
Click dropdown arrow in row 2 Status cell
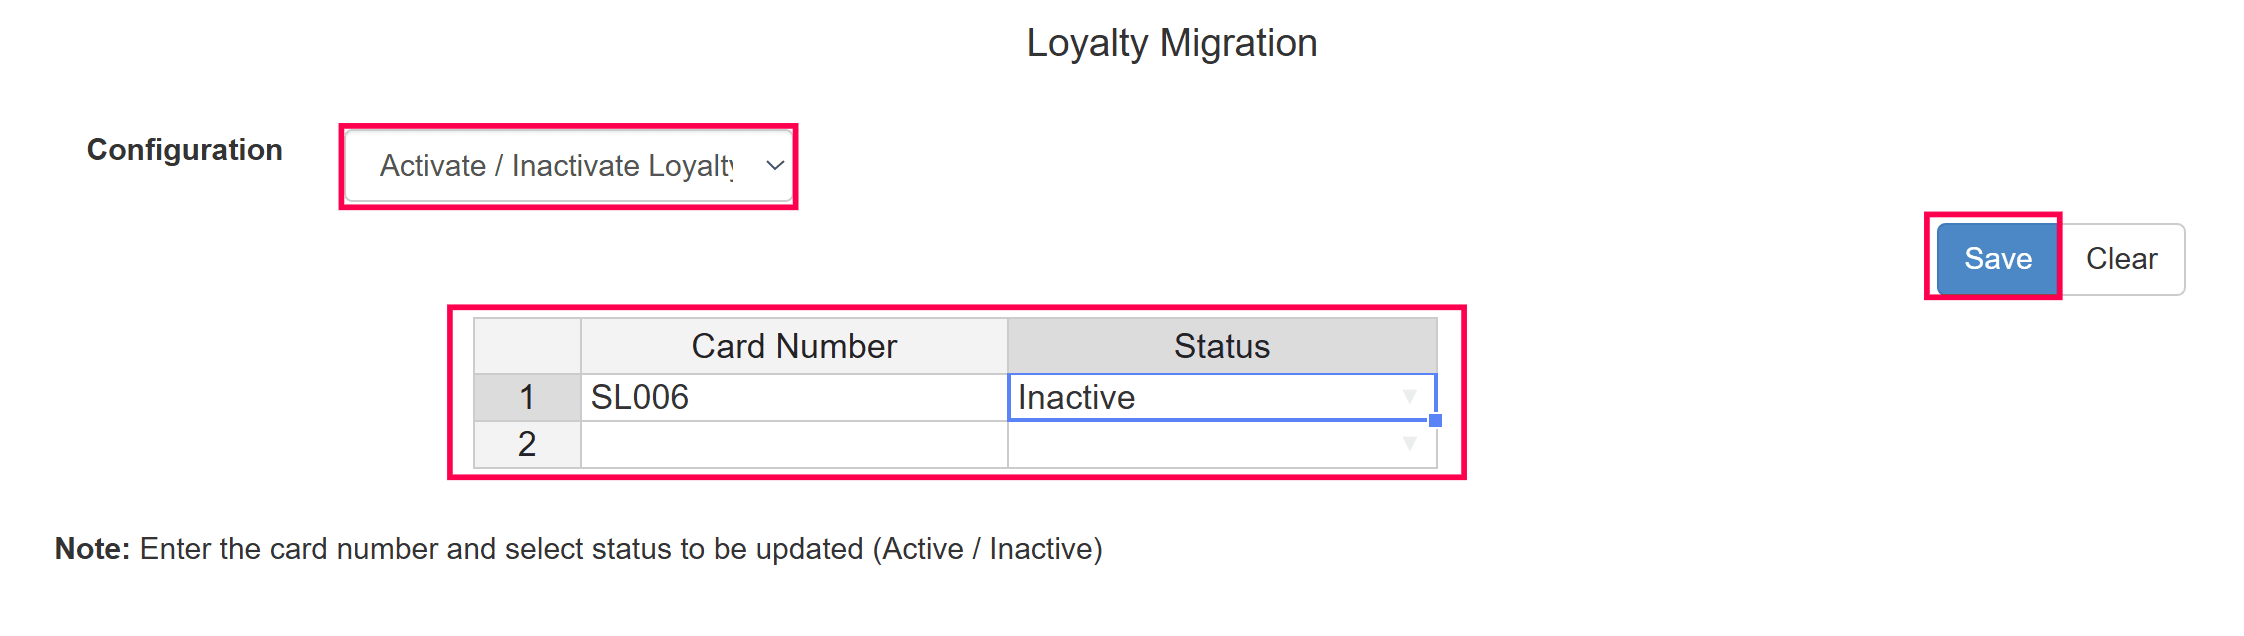click(1409, 444)
